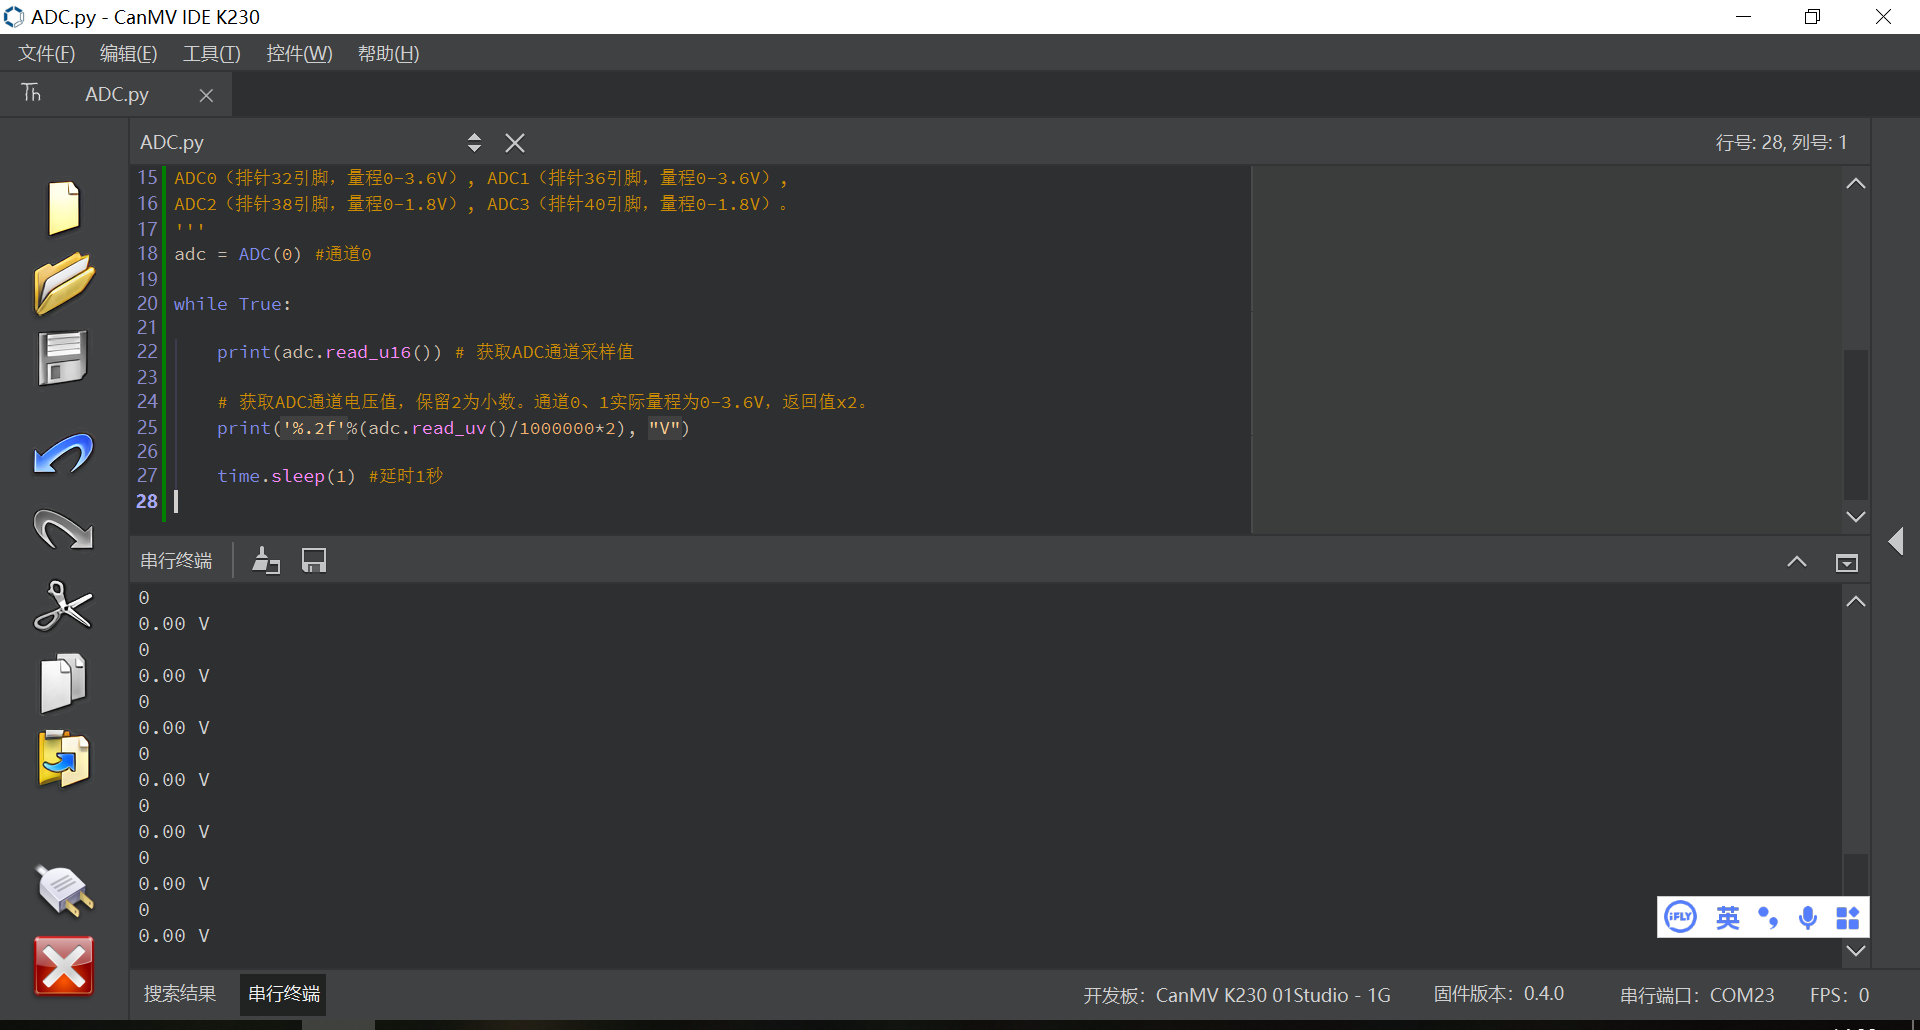Stop the script with the red X icon

64,966
